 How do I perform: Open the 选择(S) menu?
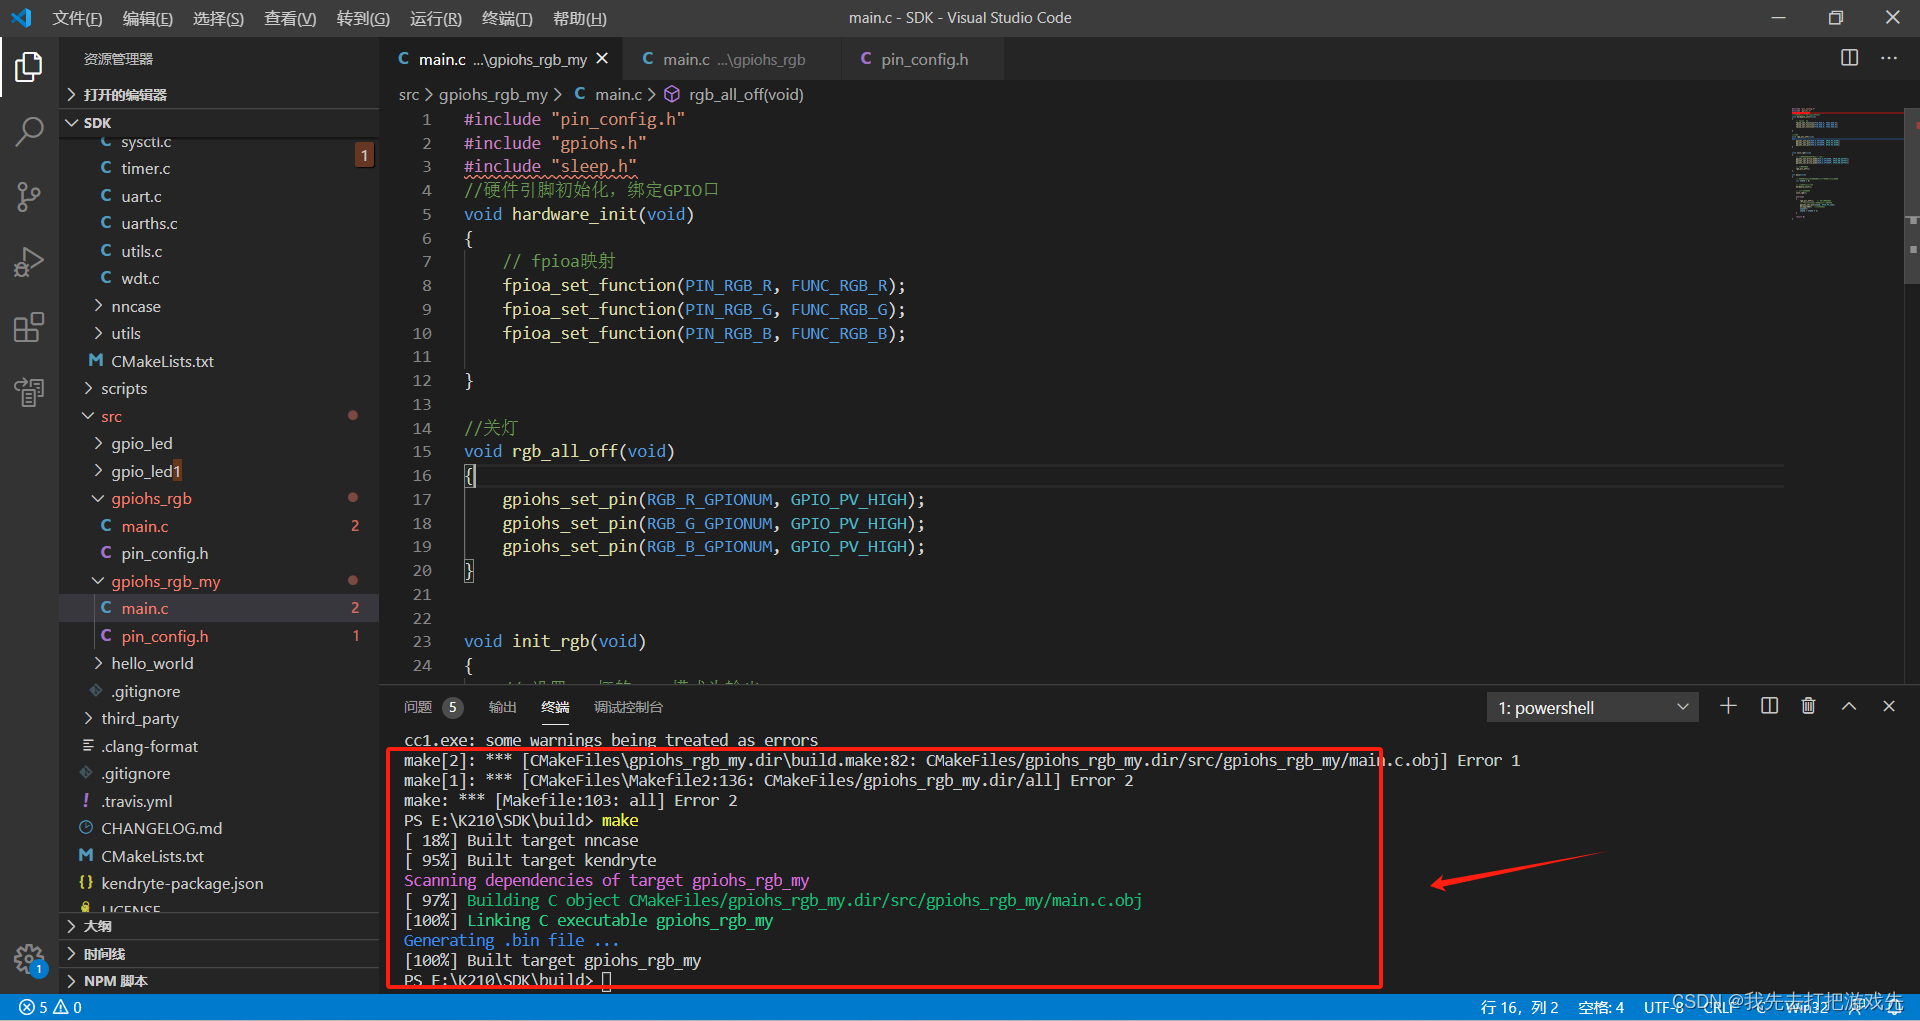[218, 18]
